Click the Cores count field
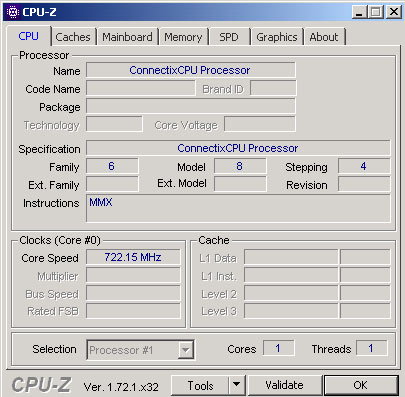This screenshot has width=405, height=397. tap(279, 348)
